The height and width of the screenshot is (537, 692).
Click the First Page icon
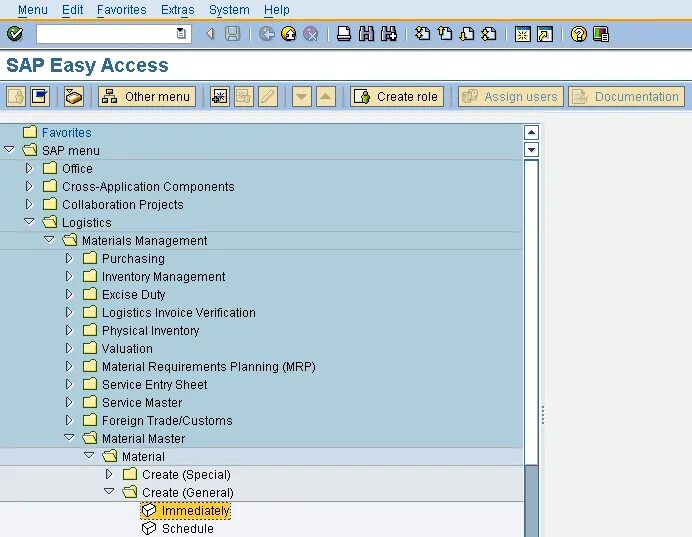click(422, 34)
